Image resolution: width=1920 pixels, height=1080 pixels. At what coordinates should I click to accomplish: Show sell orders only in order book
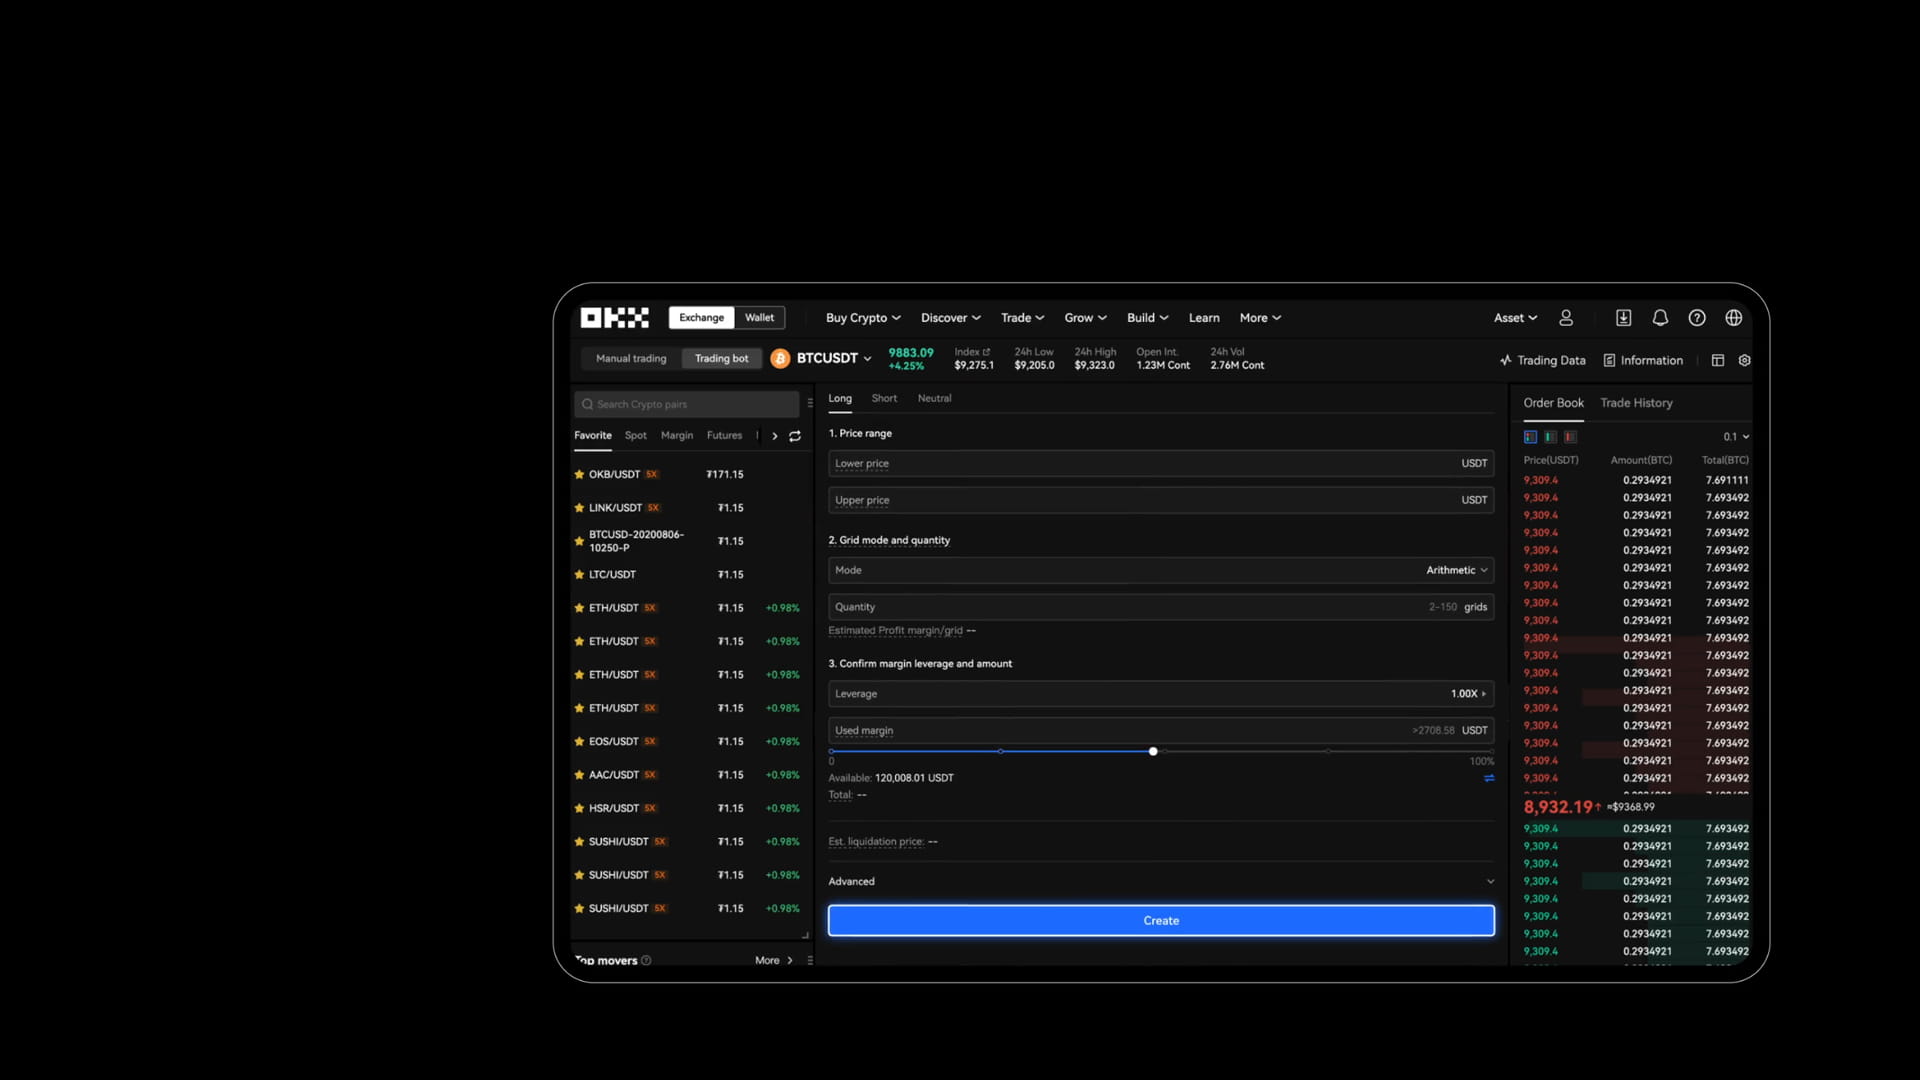(1570, 437)
